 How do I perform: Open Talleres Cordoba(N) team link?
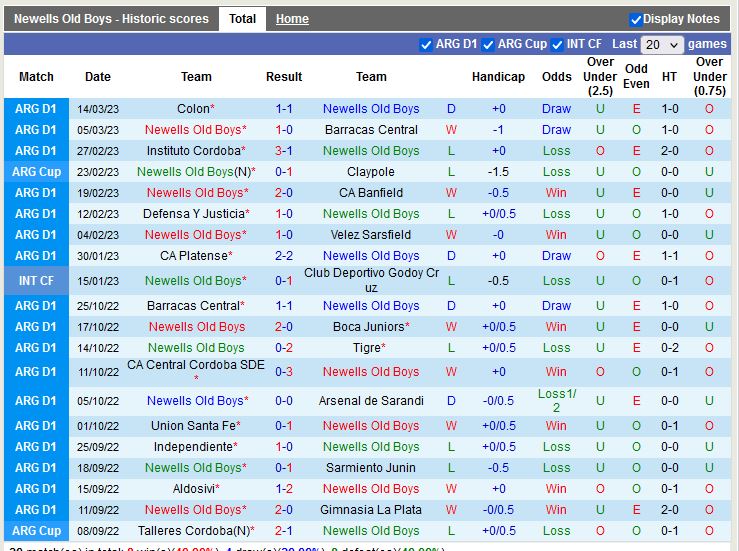[x=196, y=531]
